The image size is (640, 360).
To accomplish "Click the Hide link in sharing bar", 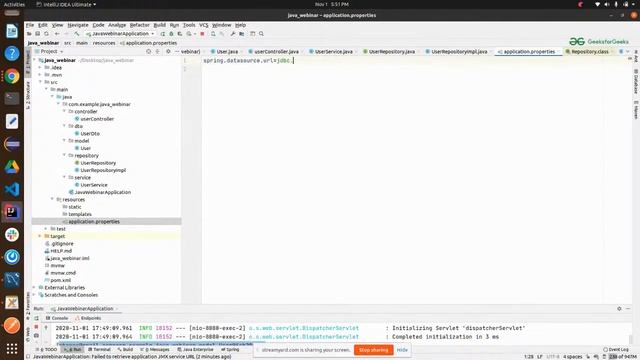I will pyautogui.click(x=402, y=350).
